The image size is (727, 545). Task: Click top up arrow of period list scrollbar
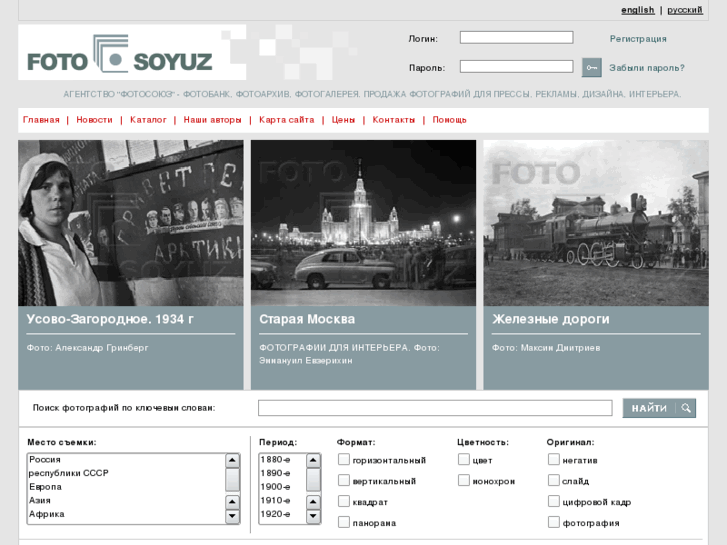point(313,461)
